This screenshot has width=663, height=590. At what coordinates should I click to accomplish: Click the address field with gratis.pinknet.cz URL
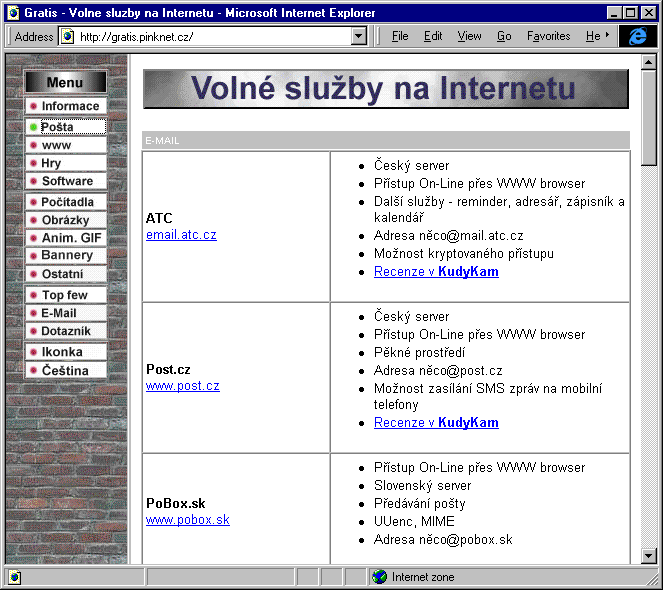(x=213, y=36)
